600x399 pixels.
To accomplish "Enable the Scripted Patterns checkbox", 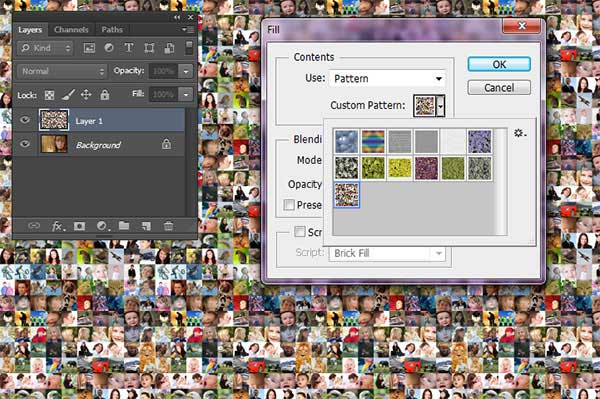I will [x=300, y=231].
